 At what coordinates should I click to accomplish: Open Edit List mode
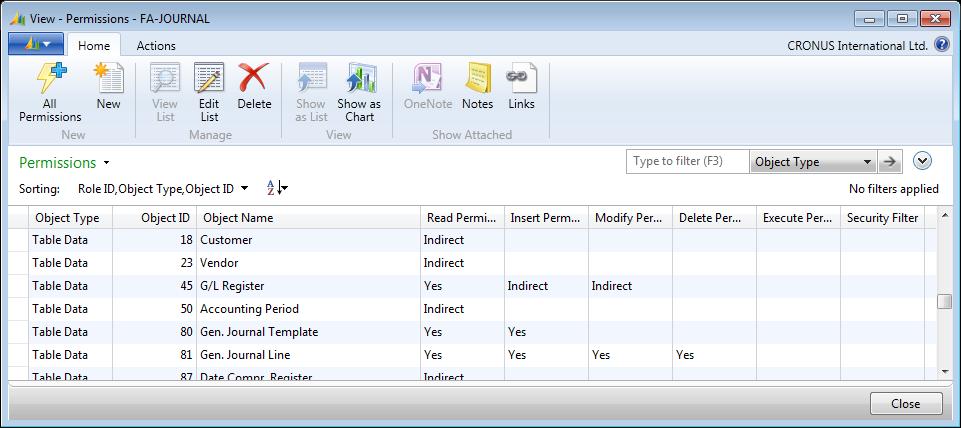(209, 92)
